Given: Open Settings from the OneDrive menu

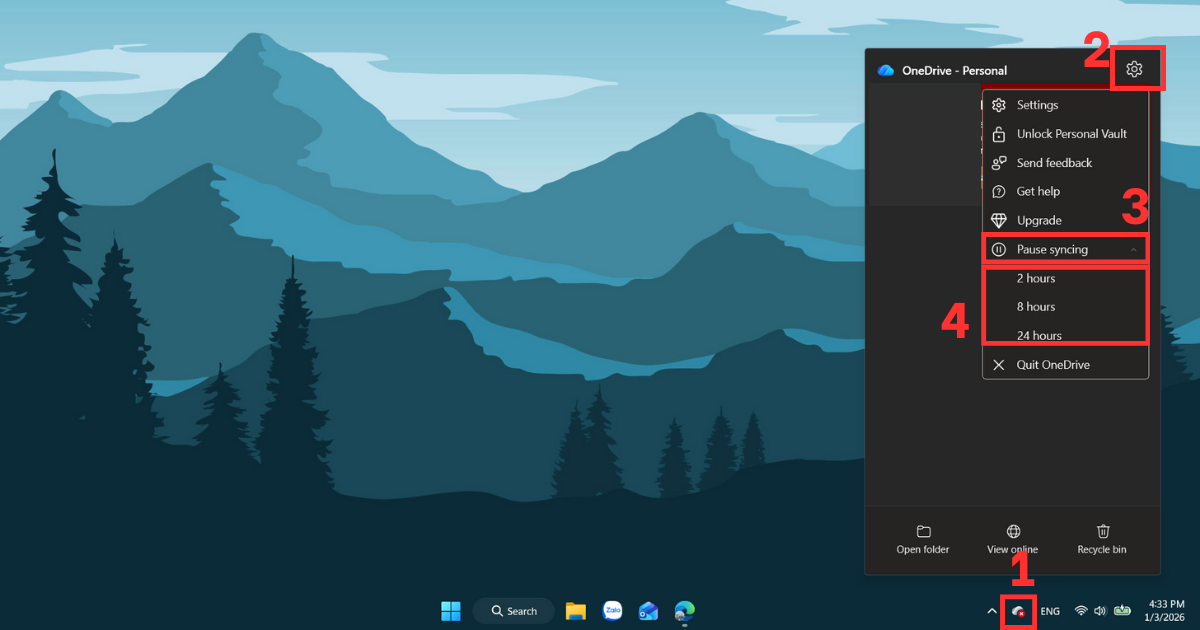Looking at the screenshot, I should click(1037, 105).
